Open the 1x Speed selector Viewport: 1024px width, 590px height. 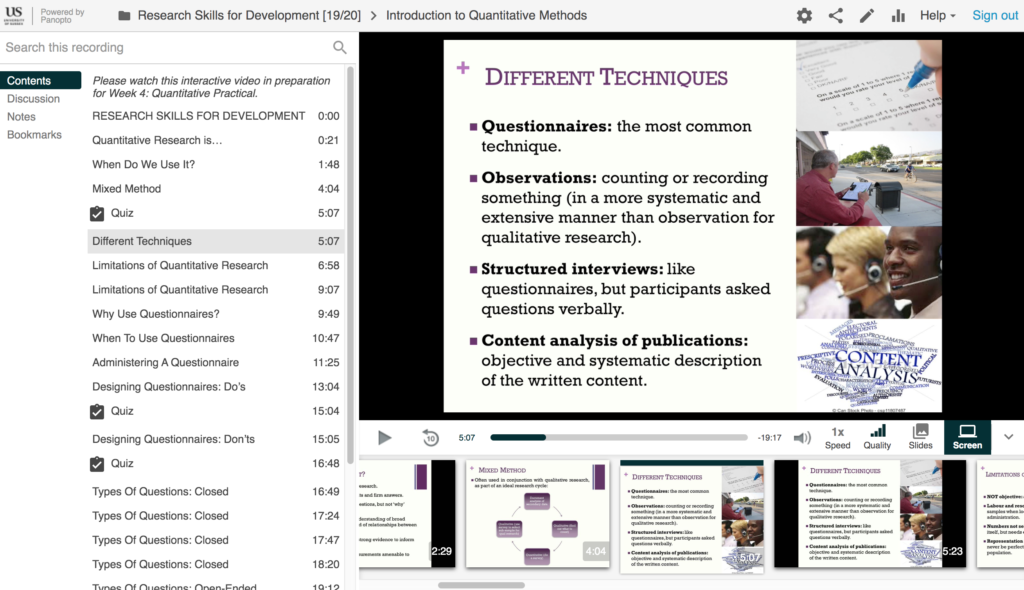click(838, 437)
